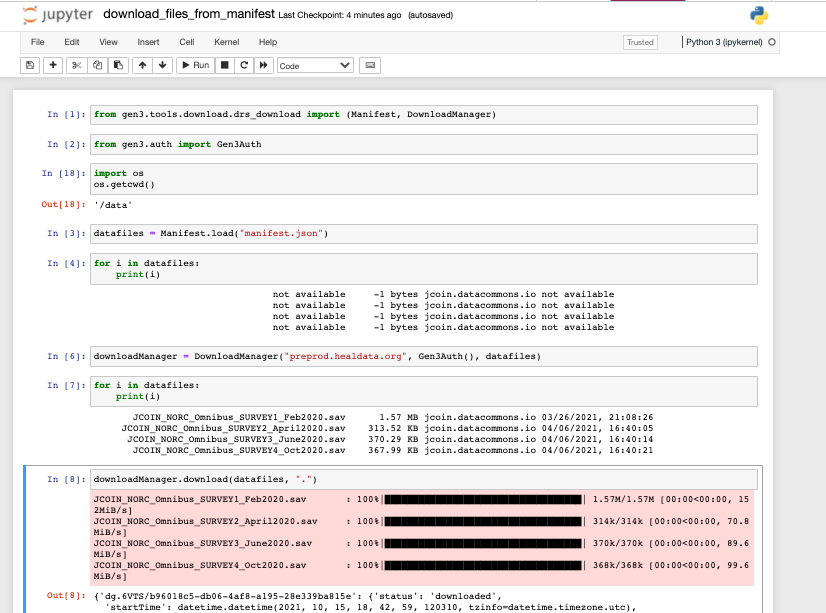Select cell importing Manifest, DownloadManager
The height and width of the screenshot is (613, 826).
pyautogui.click(x=424, y=115)
